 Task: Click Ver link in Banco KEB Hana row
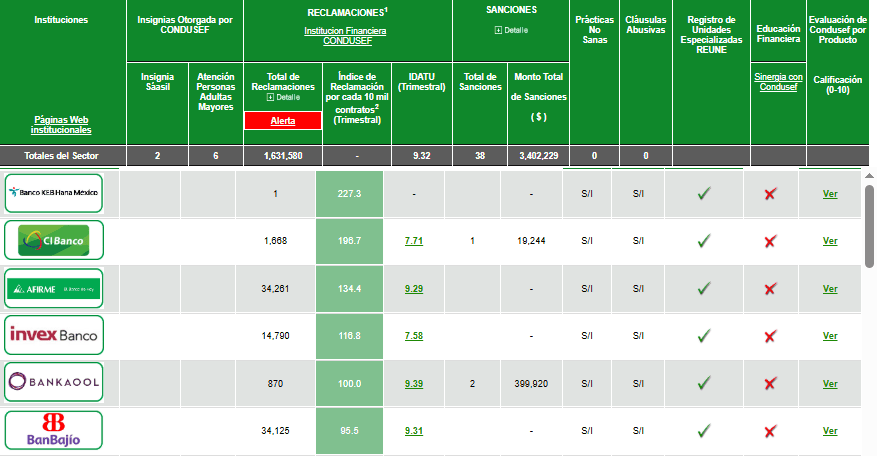(x=830, y=194)
